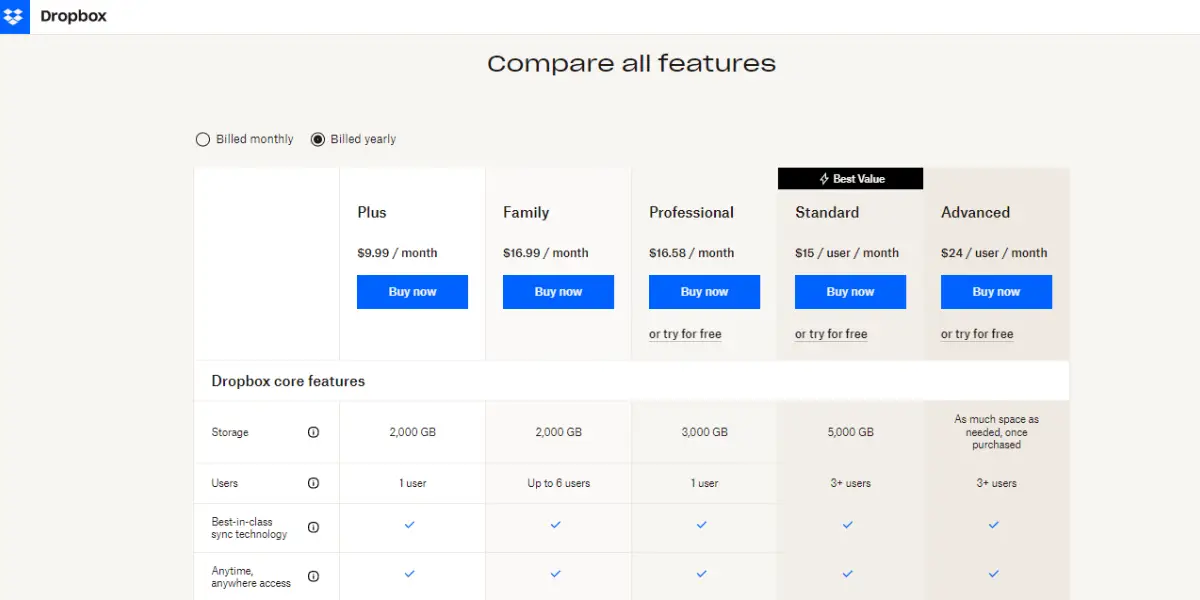The height and width of the screenshot is (600, 1200).
Task: Click Best-in-class sync technology label
Action: coord(249,528)
